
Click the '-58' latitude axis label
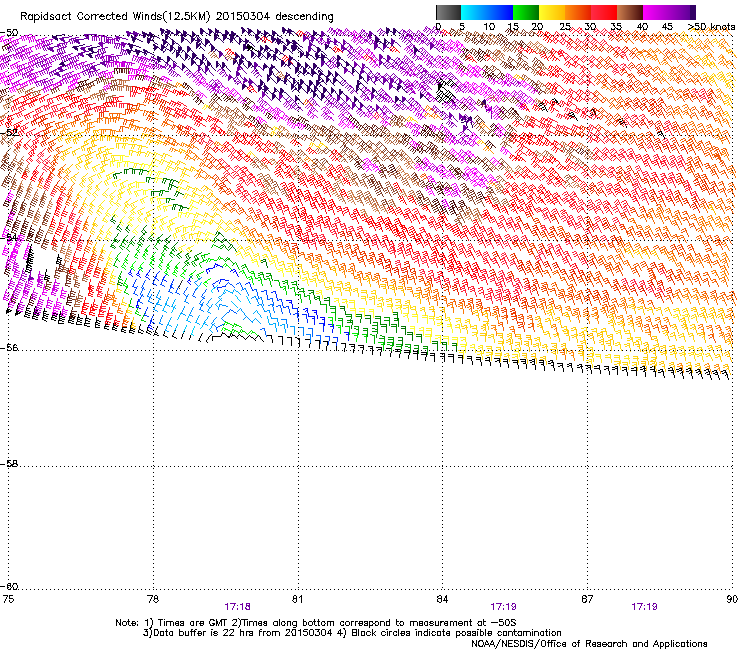(x=9, y=464)
